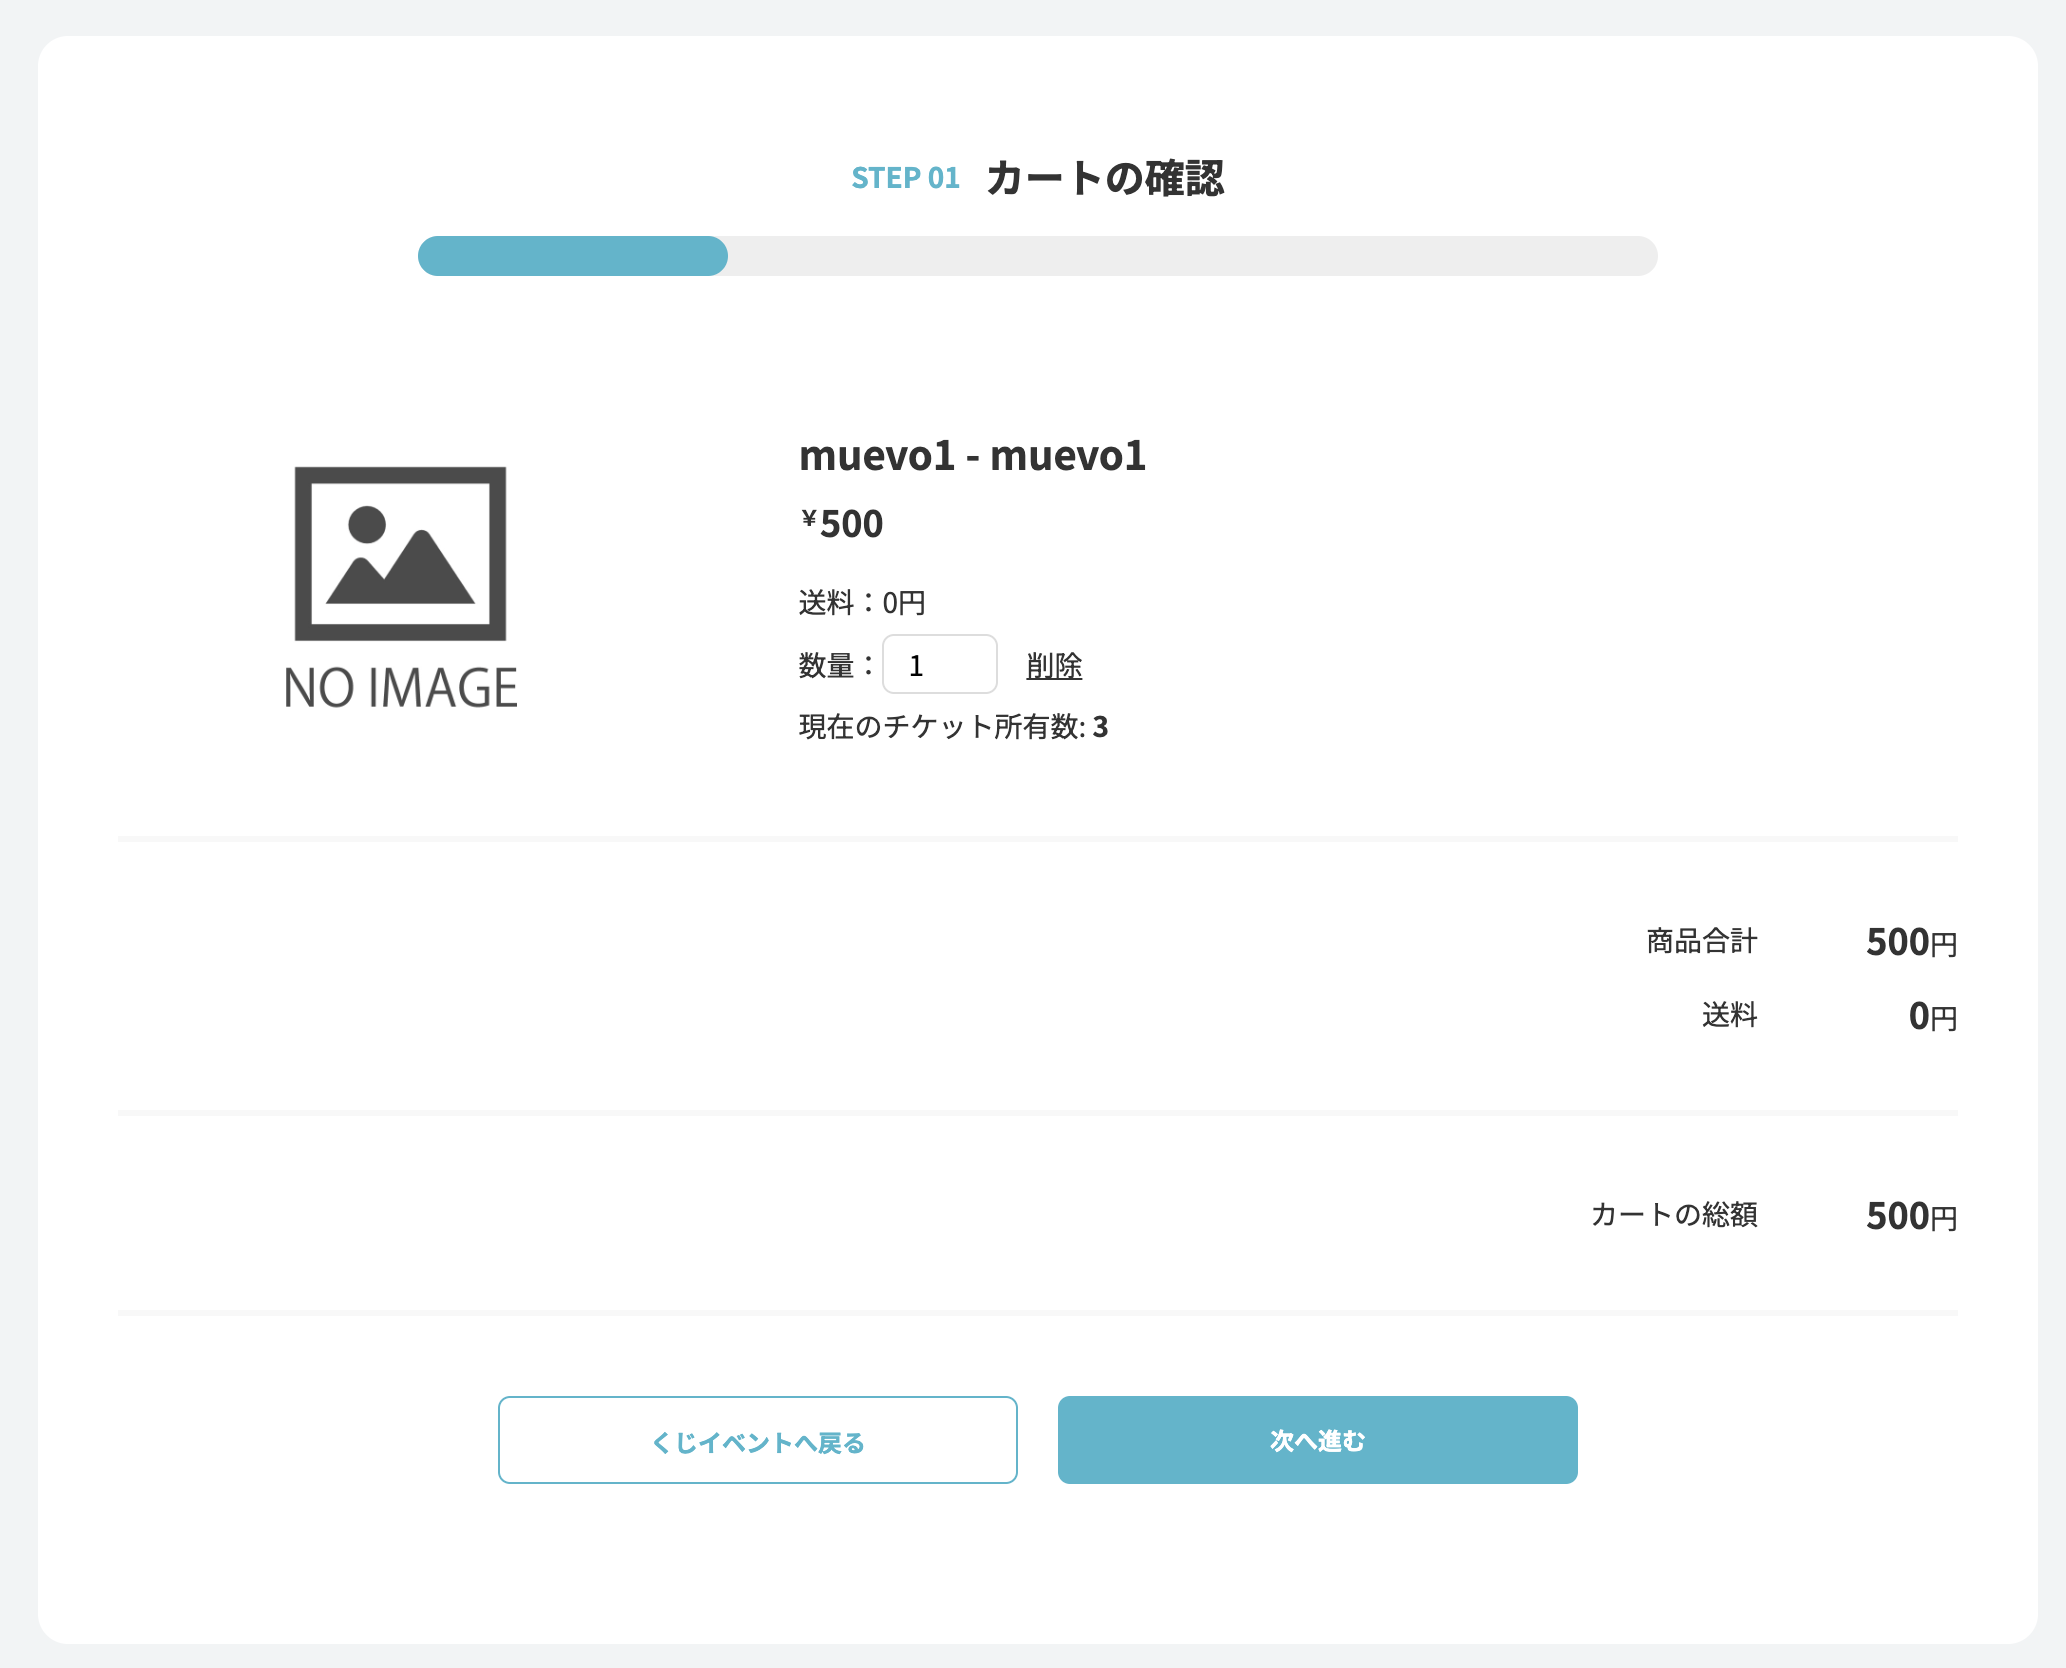
Task: Click the ¥500 price under the product name
Action: pos(839,521)
